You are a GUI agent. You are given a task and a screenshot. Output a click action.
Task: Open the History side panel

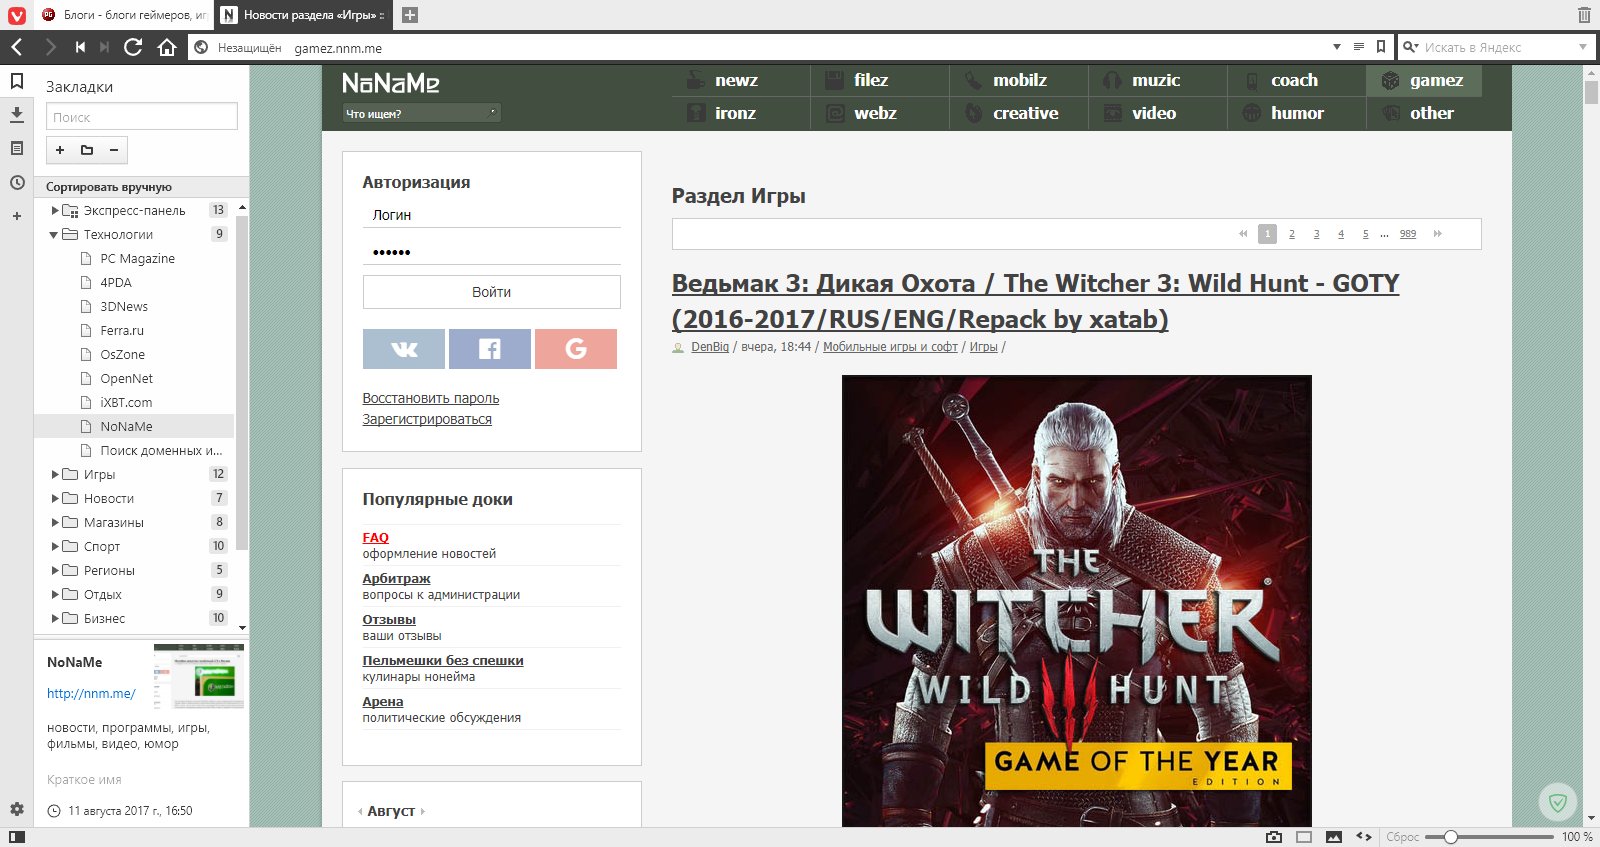[17, 182]
